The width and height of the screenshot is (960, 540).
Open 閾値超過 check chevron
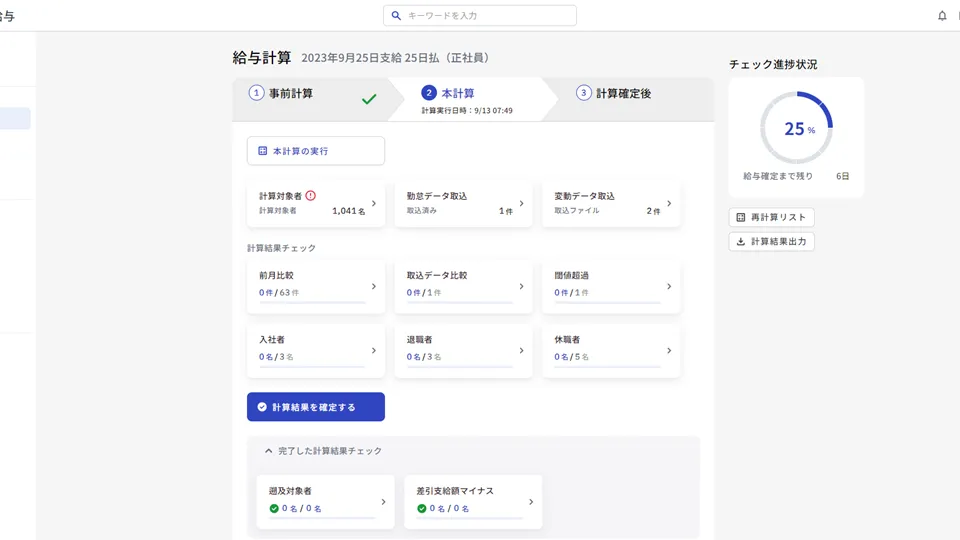tap(669, 286)
